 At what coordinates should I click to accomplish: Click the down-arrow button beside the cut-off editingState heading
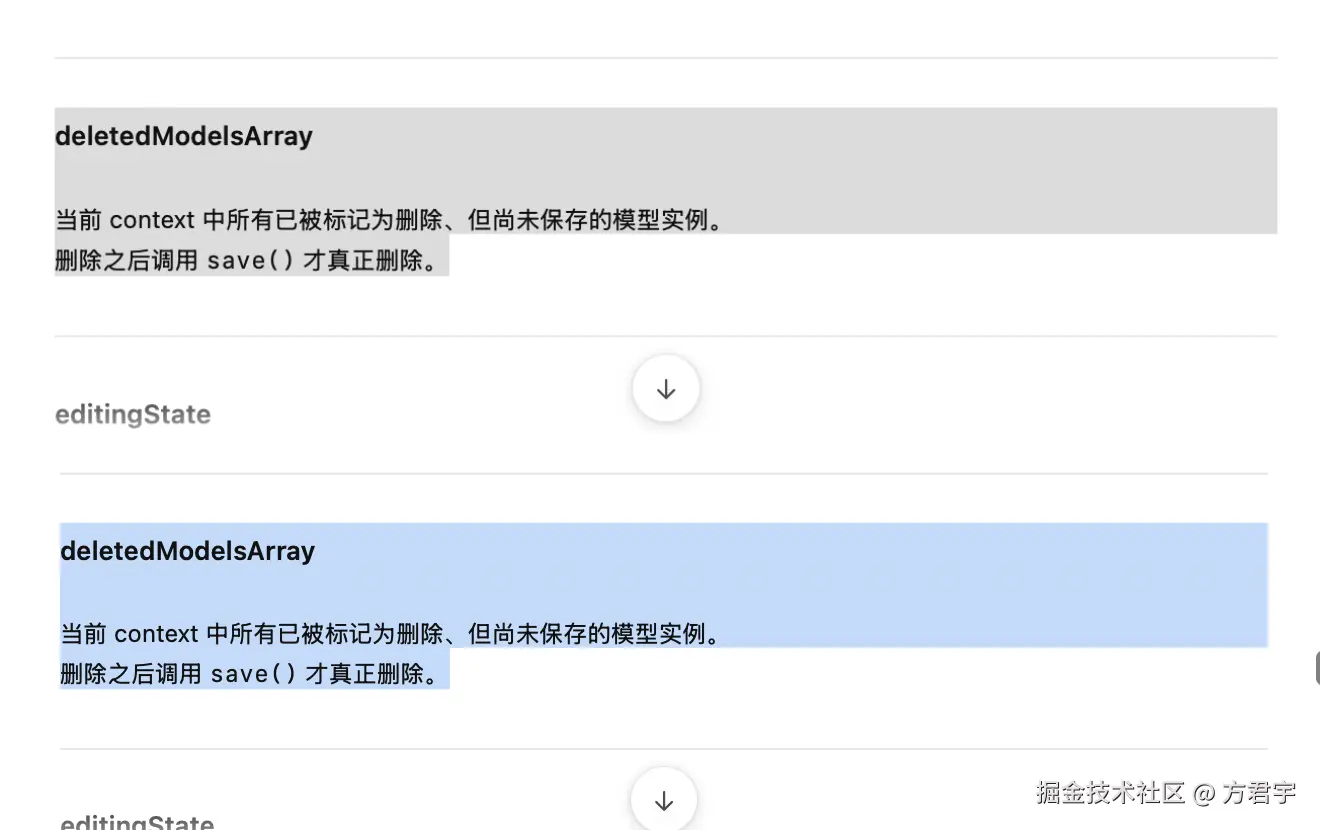coord(663,800)
